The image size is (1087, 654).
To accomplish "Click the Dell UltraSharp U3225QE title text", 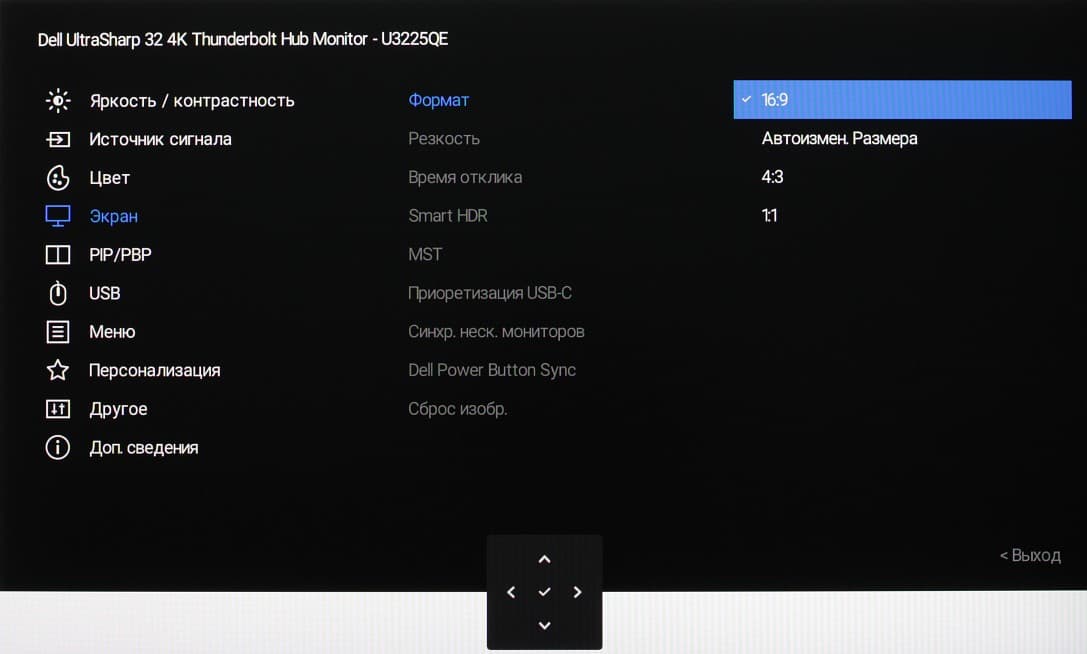I will (x=243, y=40).
